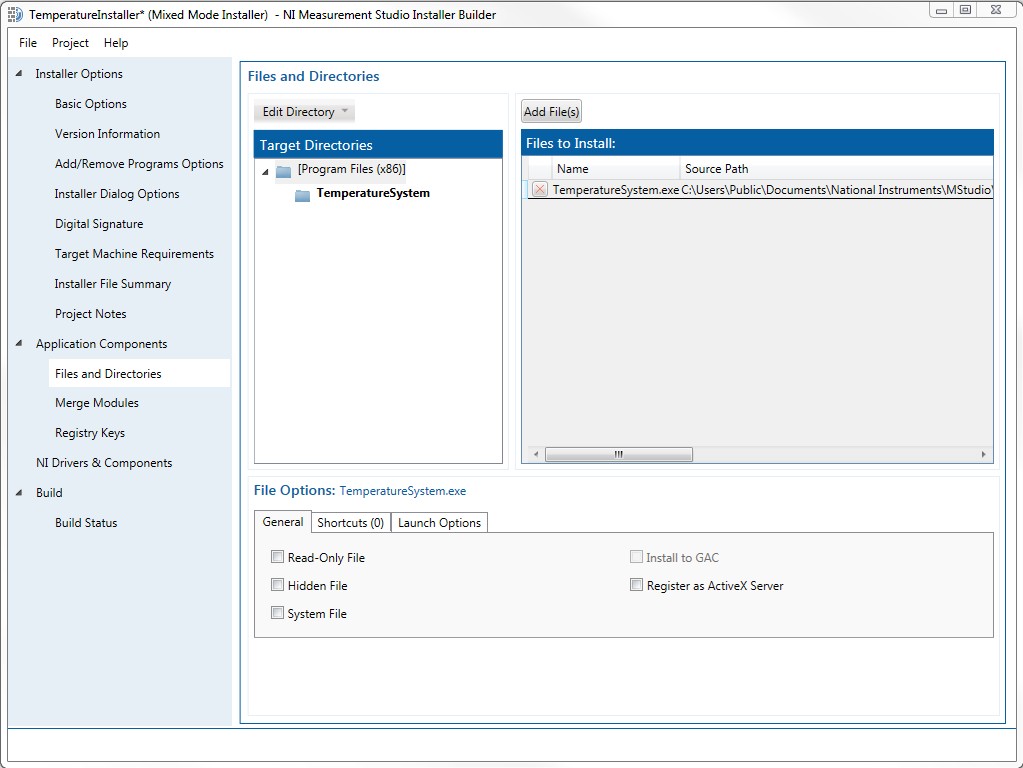Switch to the Shortcuts (0) tab
This screenshot has width=1023, height=768.
point(350,523)
